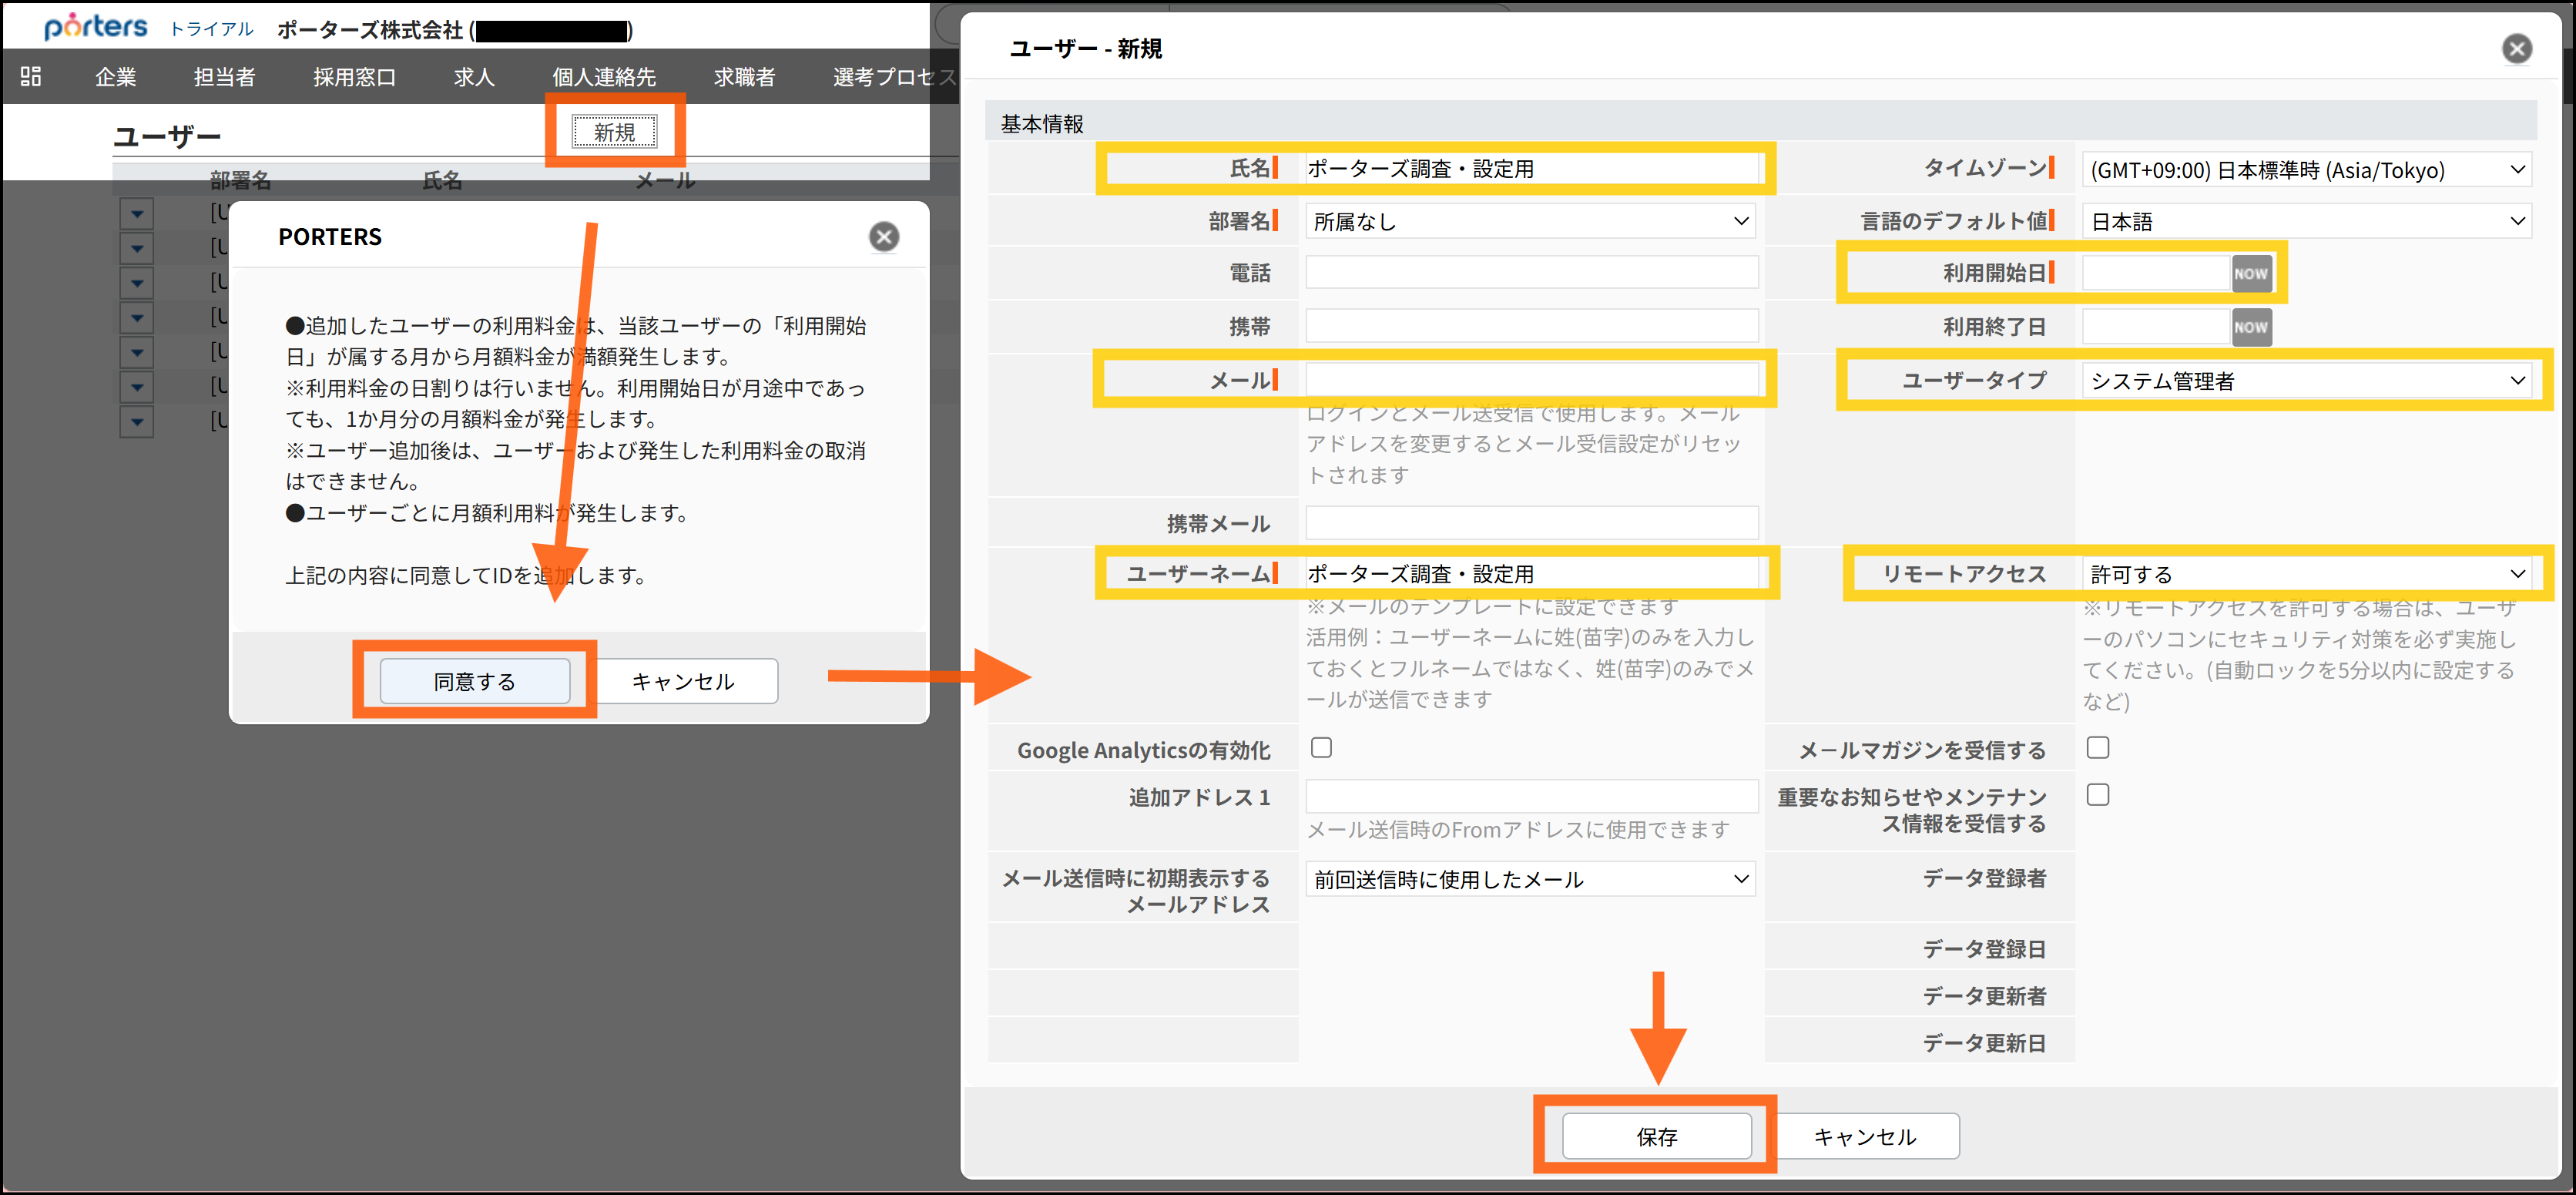Screen dimensions: 2576x1195
Task: Click the 電話 input field
Action: (x=1531, y=272)
